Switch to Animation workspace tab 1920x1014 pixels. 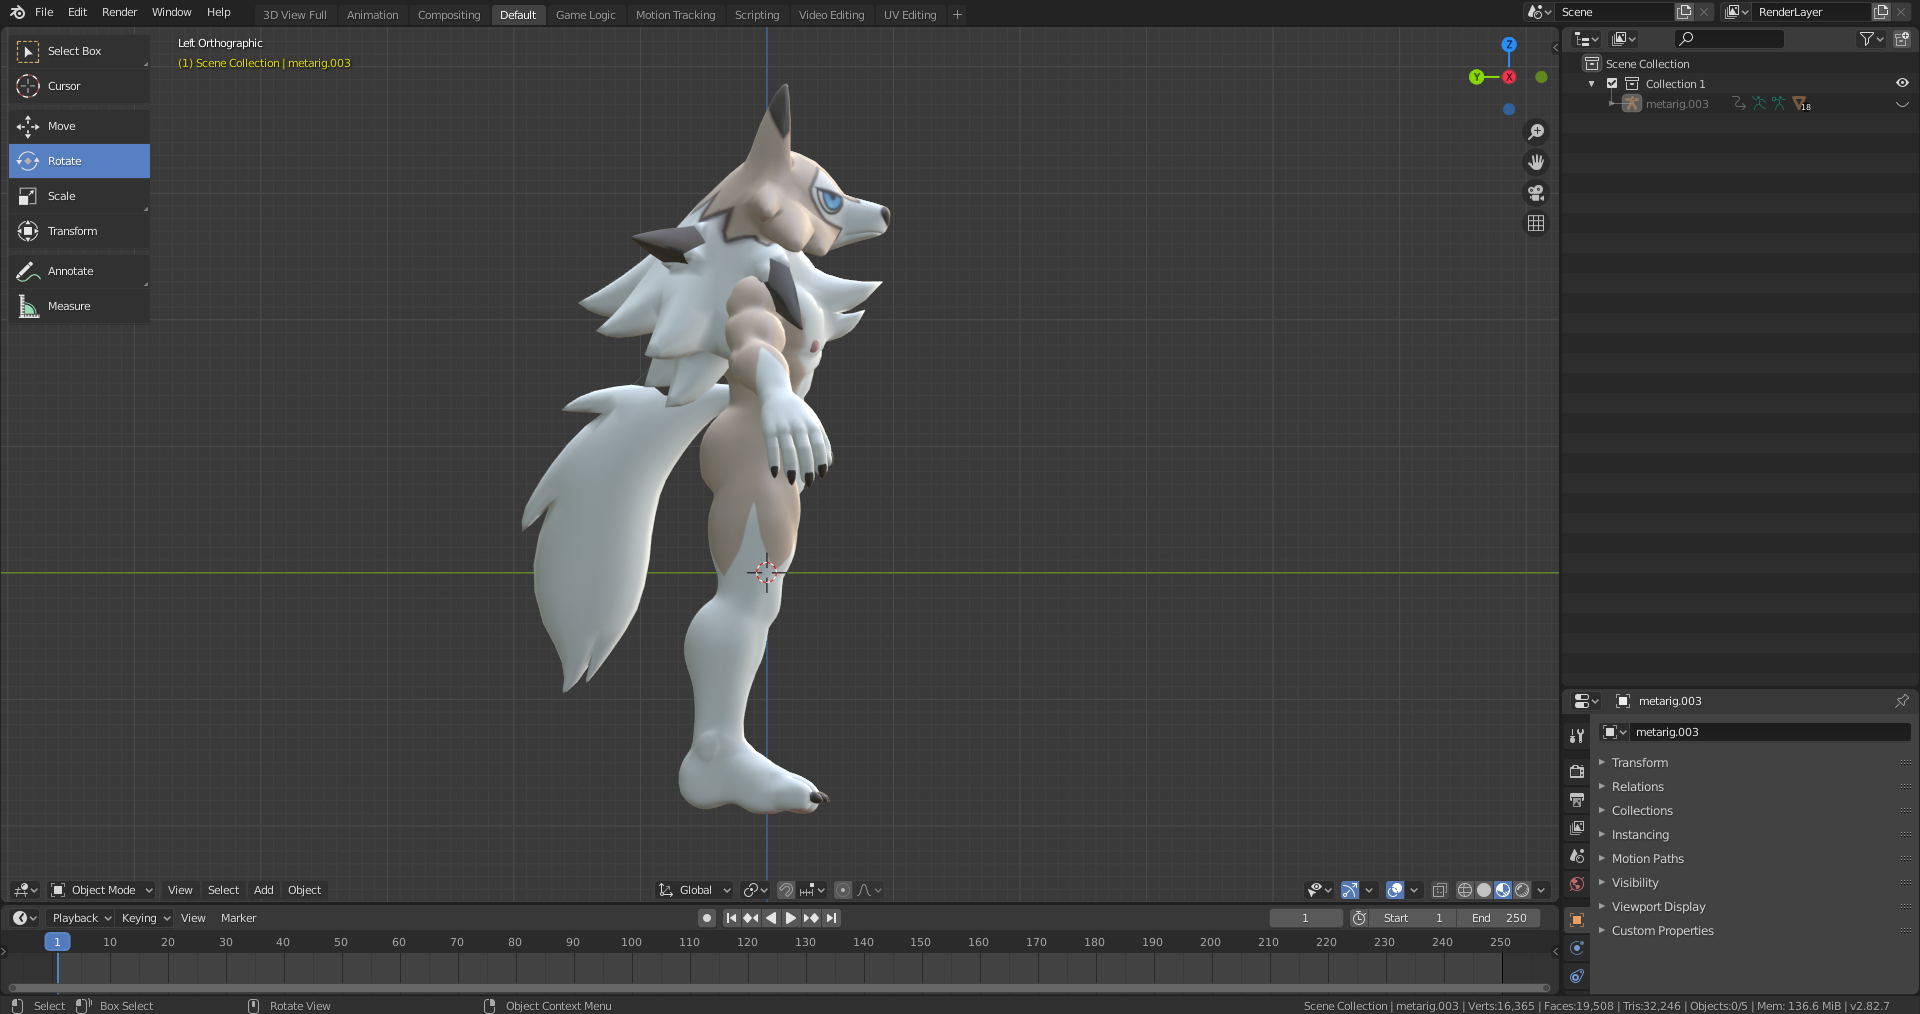[x=372, y=15]
